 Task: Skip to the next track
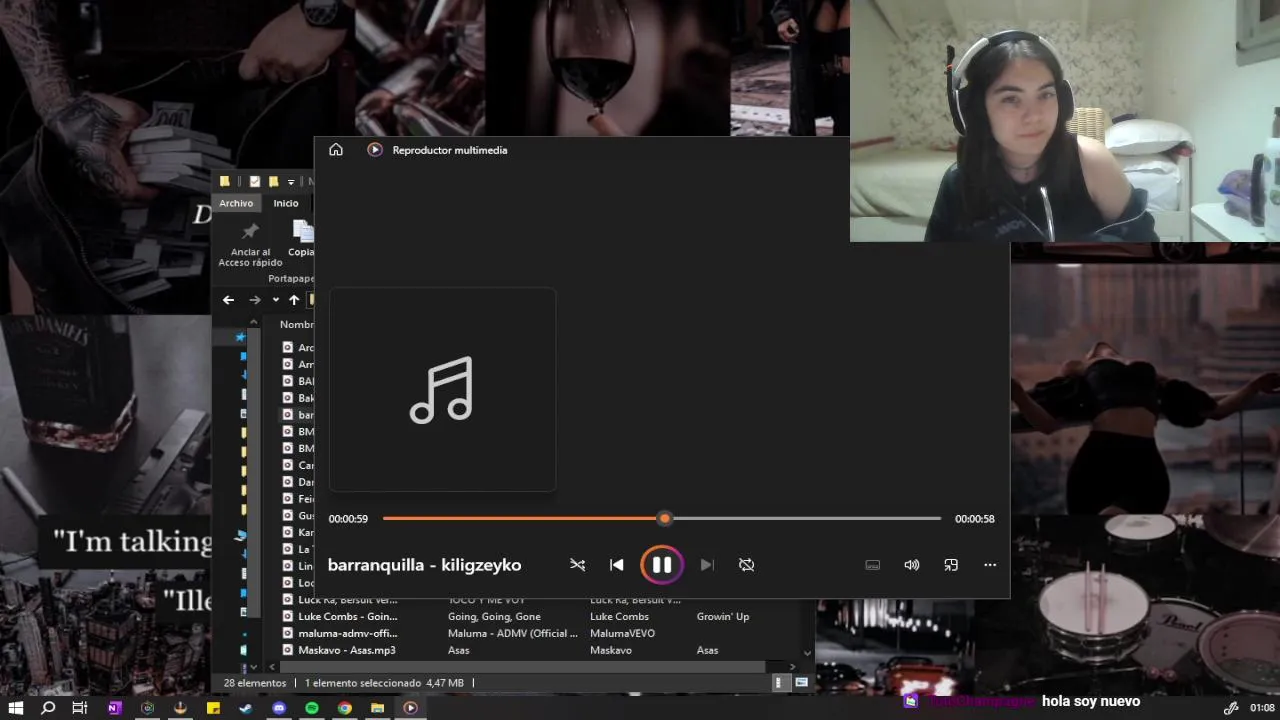(707, 565)
